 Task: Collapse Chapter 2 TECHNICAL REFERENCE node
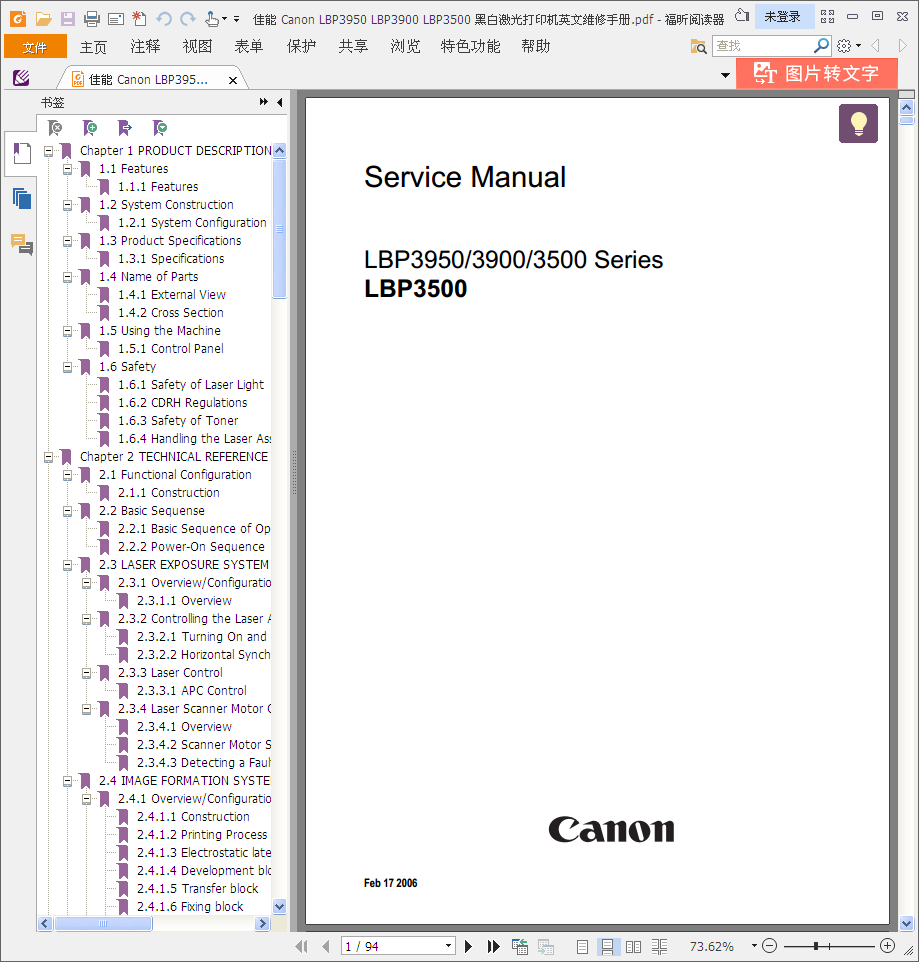(x=48, y=457)
